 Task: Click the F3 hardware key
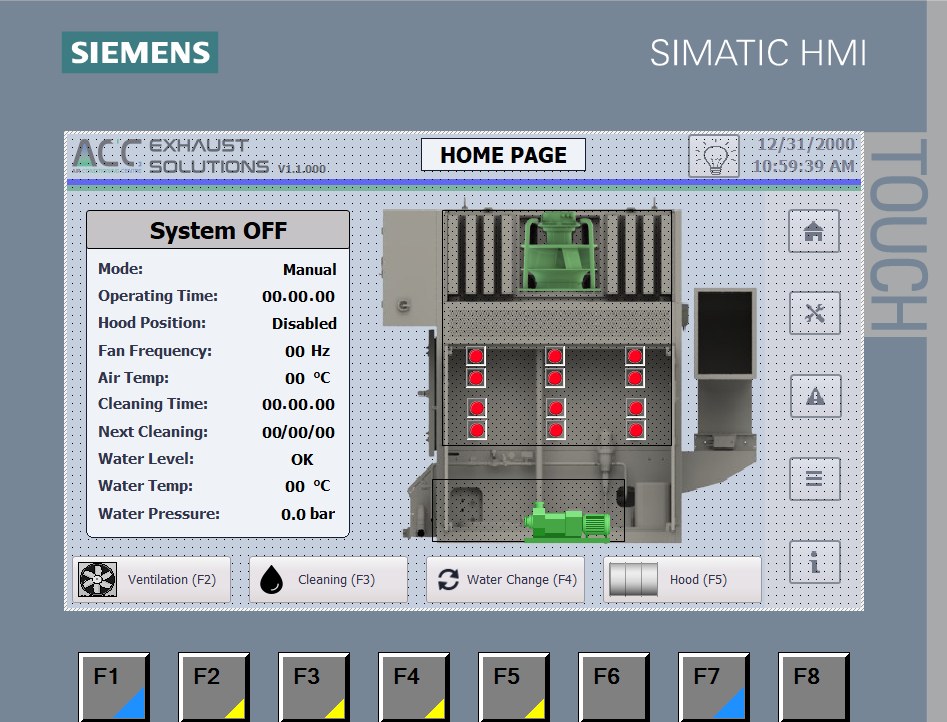(x=314, y=687)
